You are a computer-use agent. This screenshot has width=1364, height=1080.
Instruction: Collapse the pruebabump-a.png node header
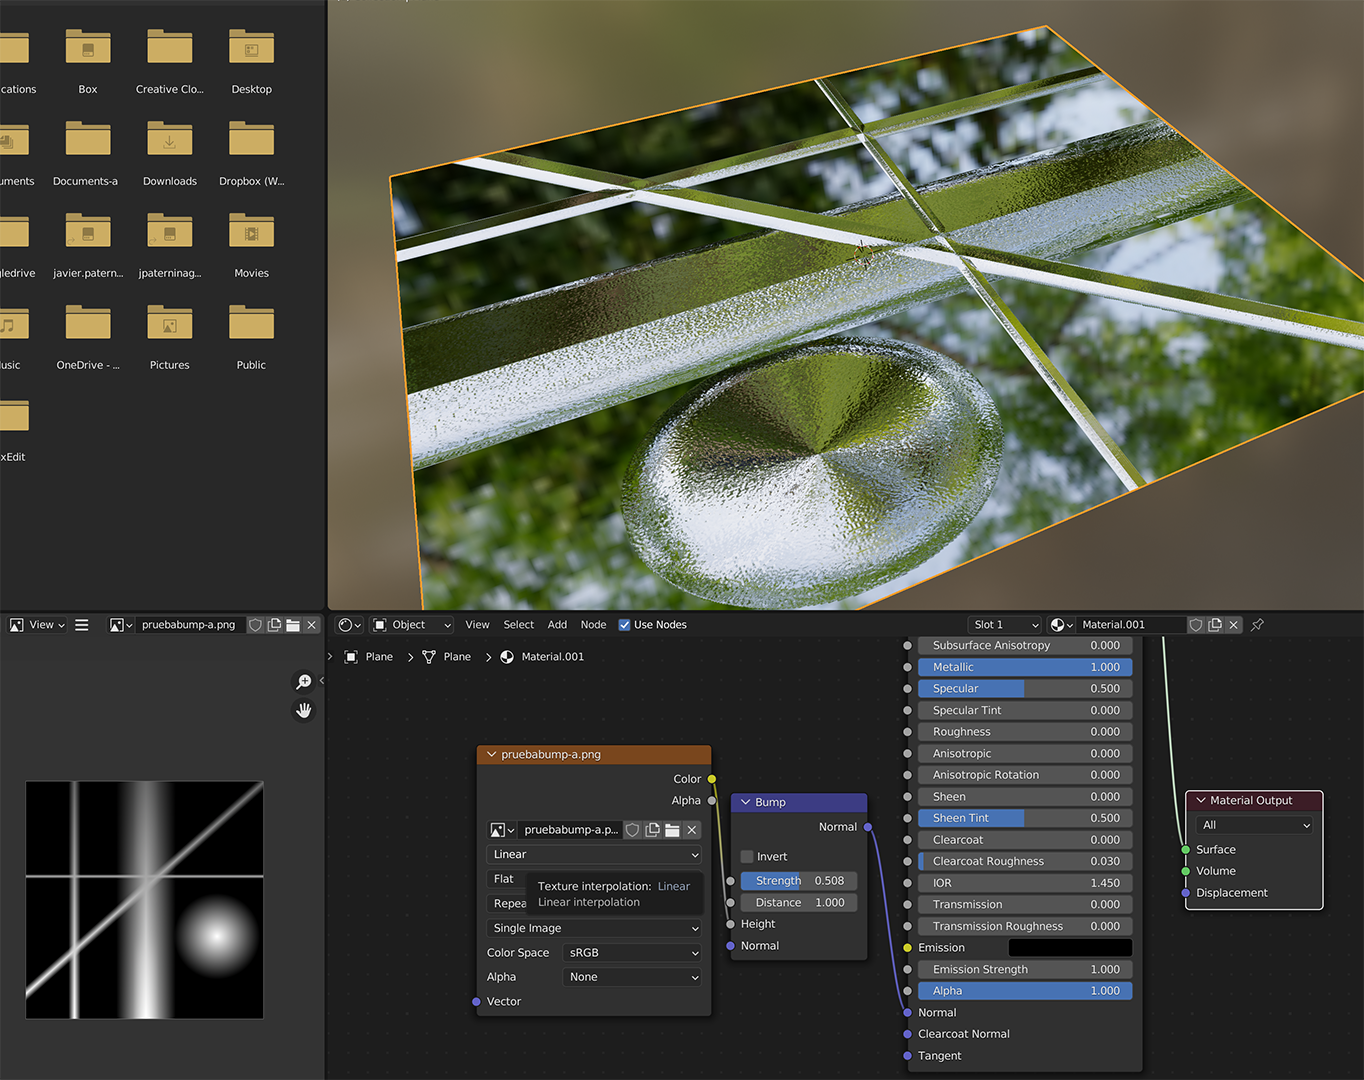491,755
